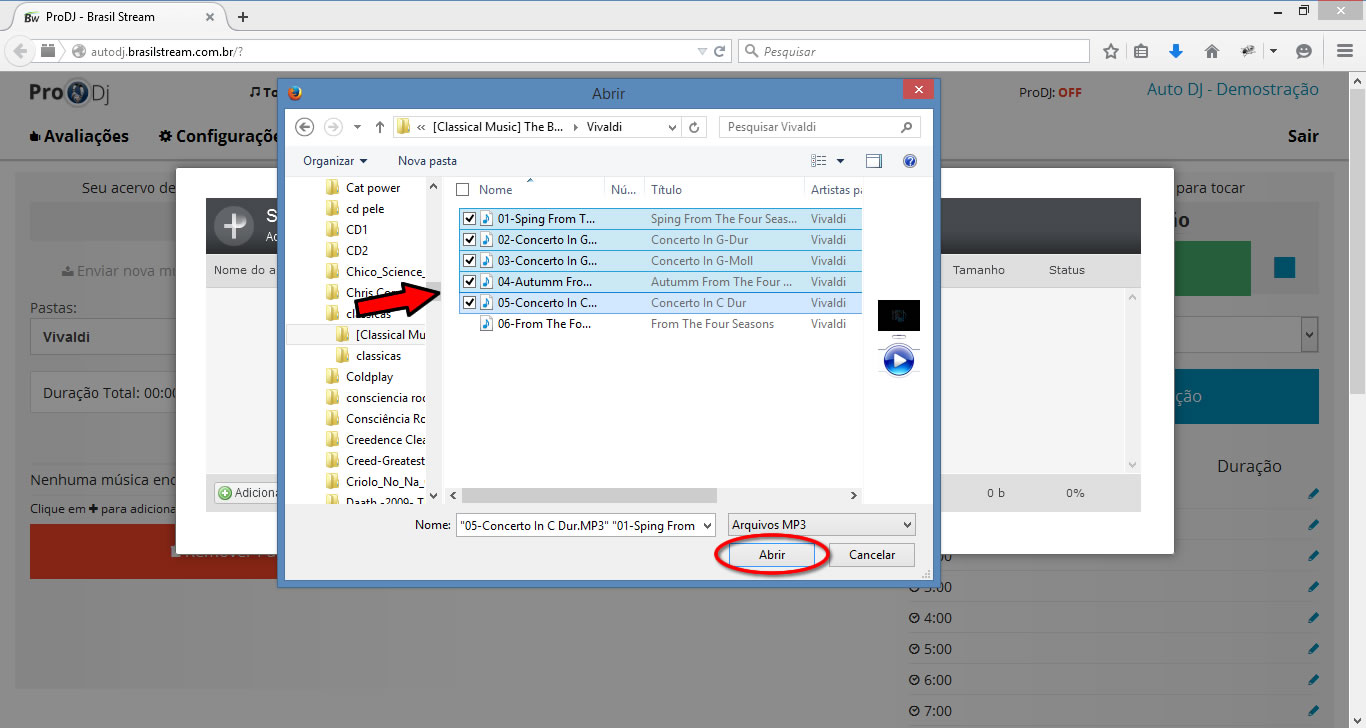
Task: Click Firefox browser back arrow
Action: (x=20, y=51)
